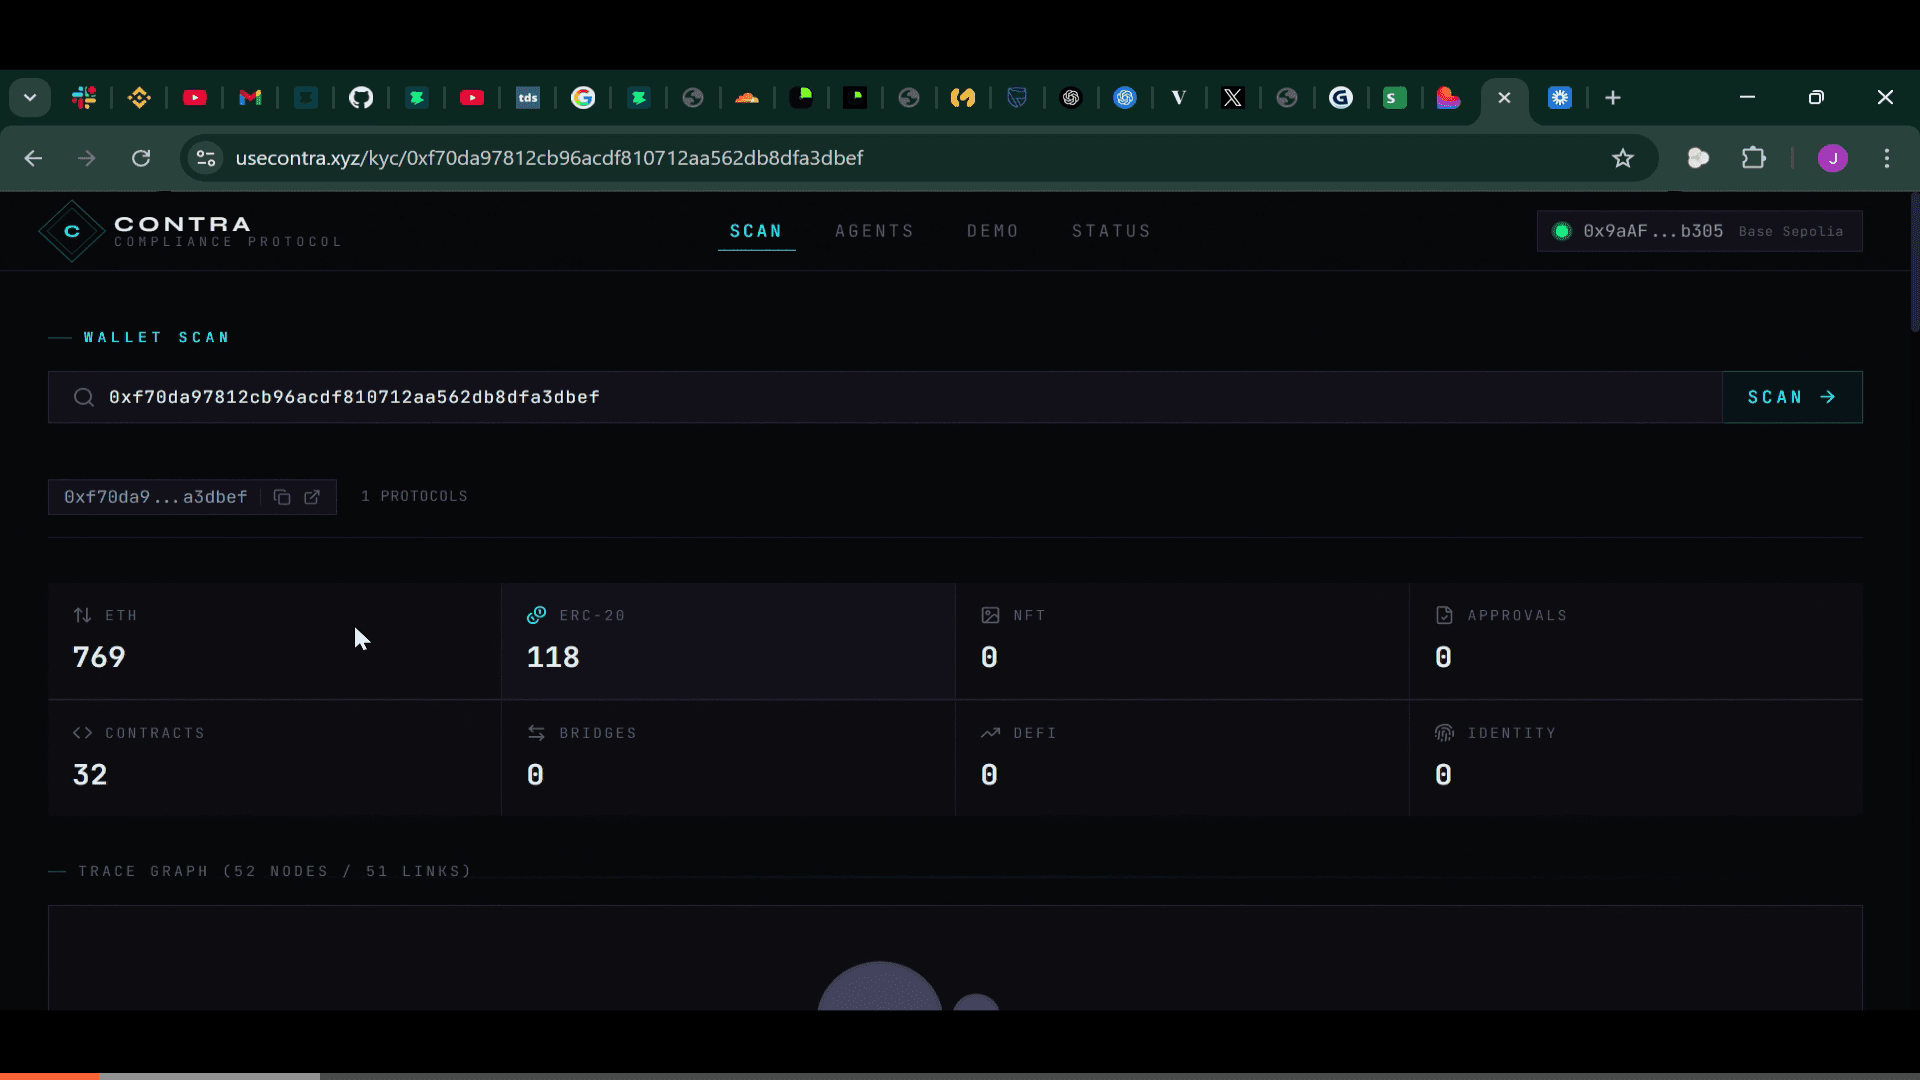This screenshot has height=1080, width=1920.
Task: Click the CONTRACTS code brackets icon
Action: click(82, 733)
